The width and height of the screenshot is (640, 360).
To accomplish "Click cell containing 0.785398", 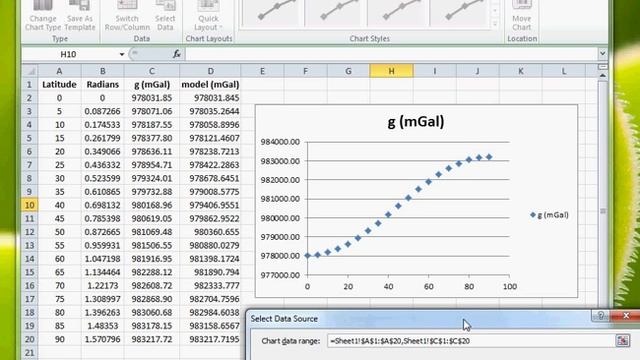I will (102, 218).
